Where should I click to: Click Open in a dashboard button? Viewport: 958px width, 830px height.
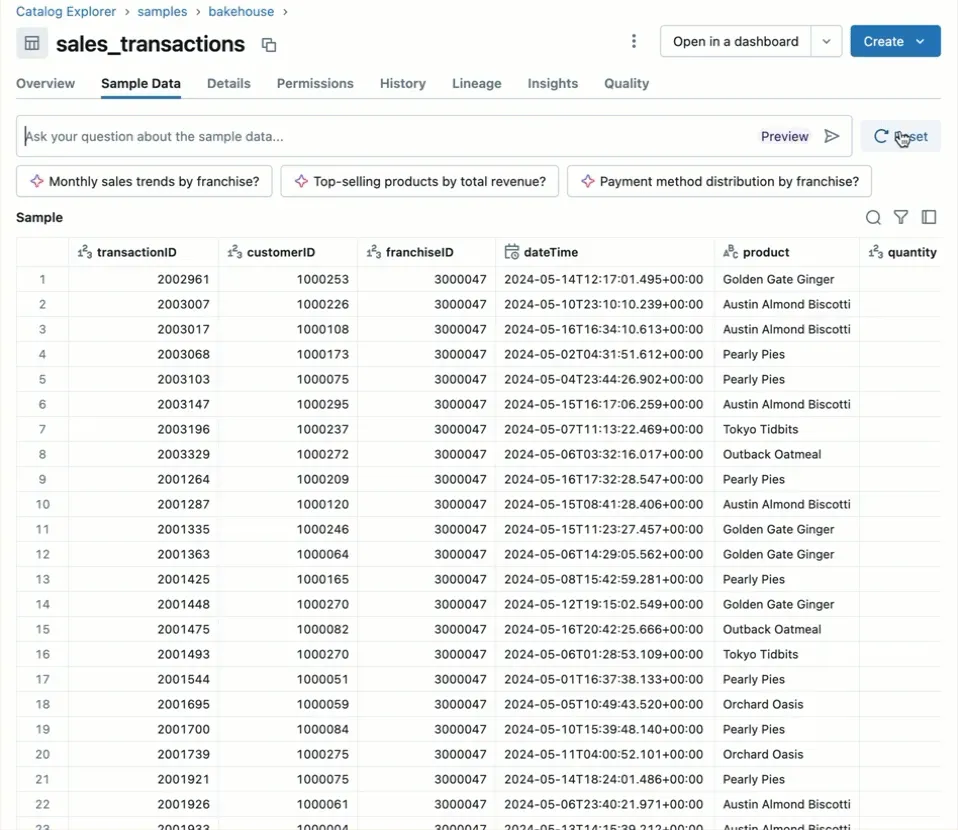click(x=736, y=41)
